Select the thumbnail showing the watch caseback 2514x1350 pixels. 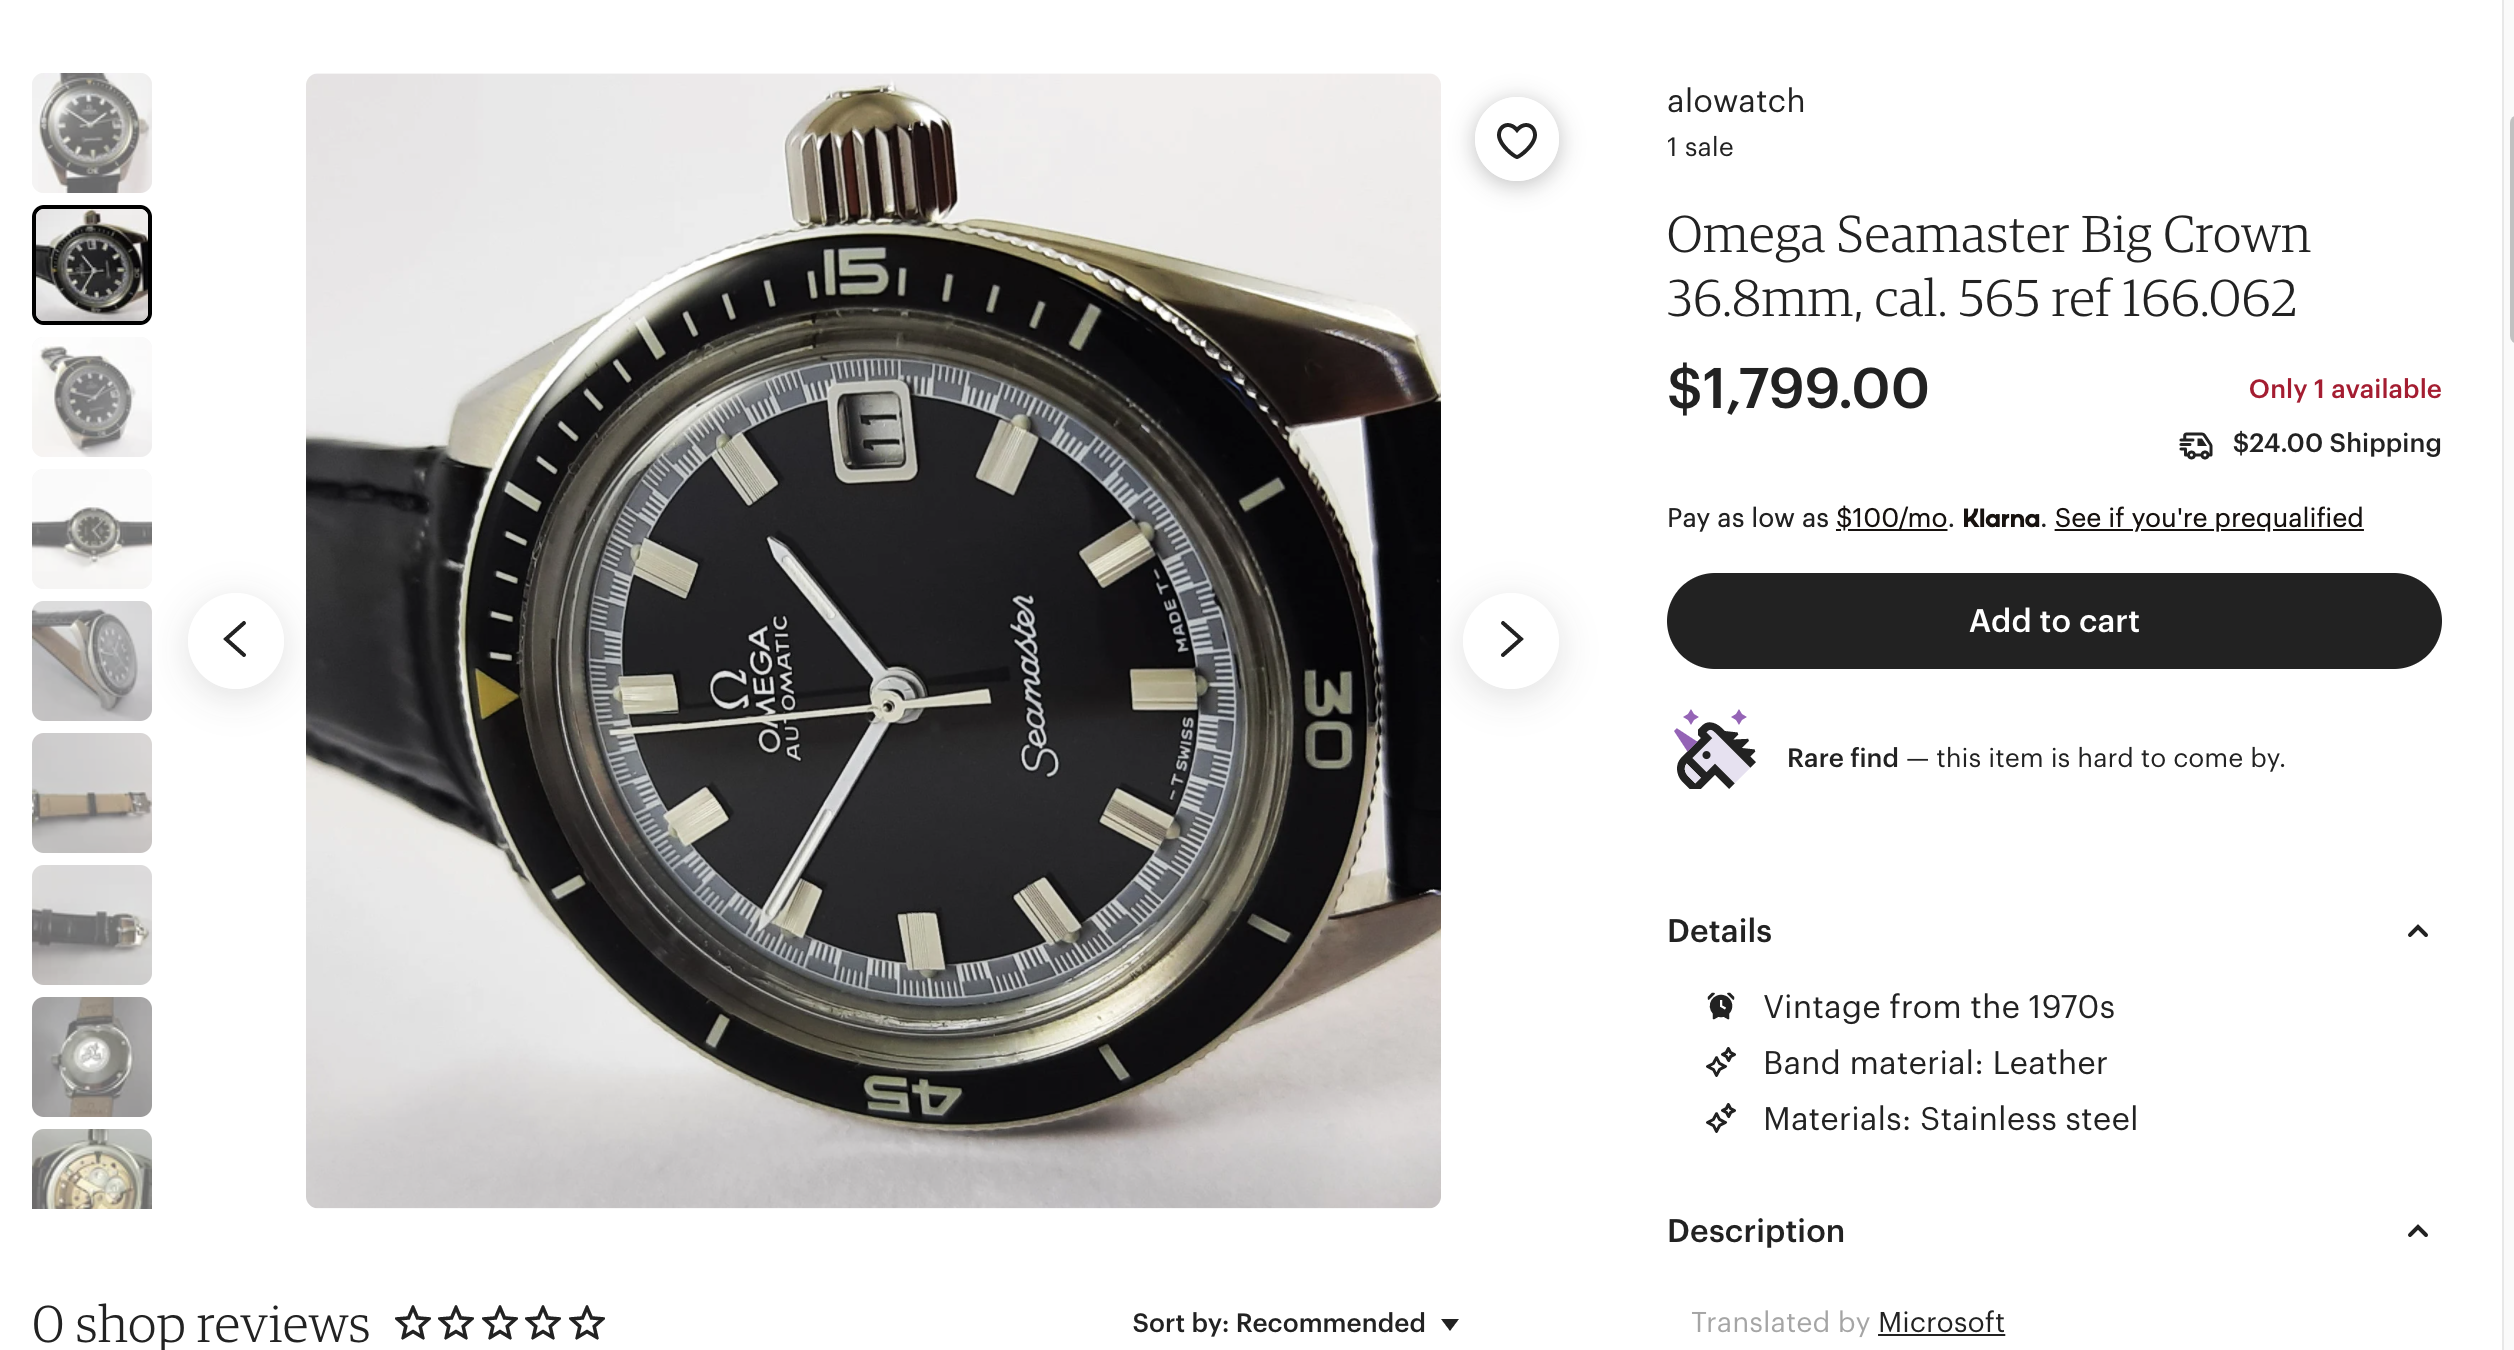click(x=92, y=1057)
